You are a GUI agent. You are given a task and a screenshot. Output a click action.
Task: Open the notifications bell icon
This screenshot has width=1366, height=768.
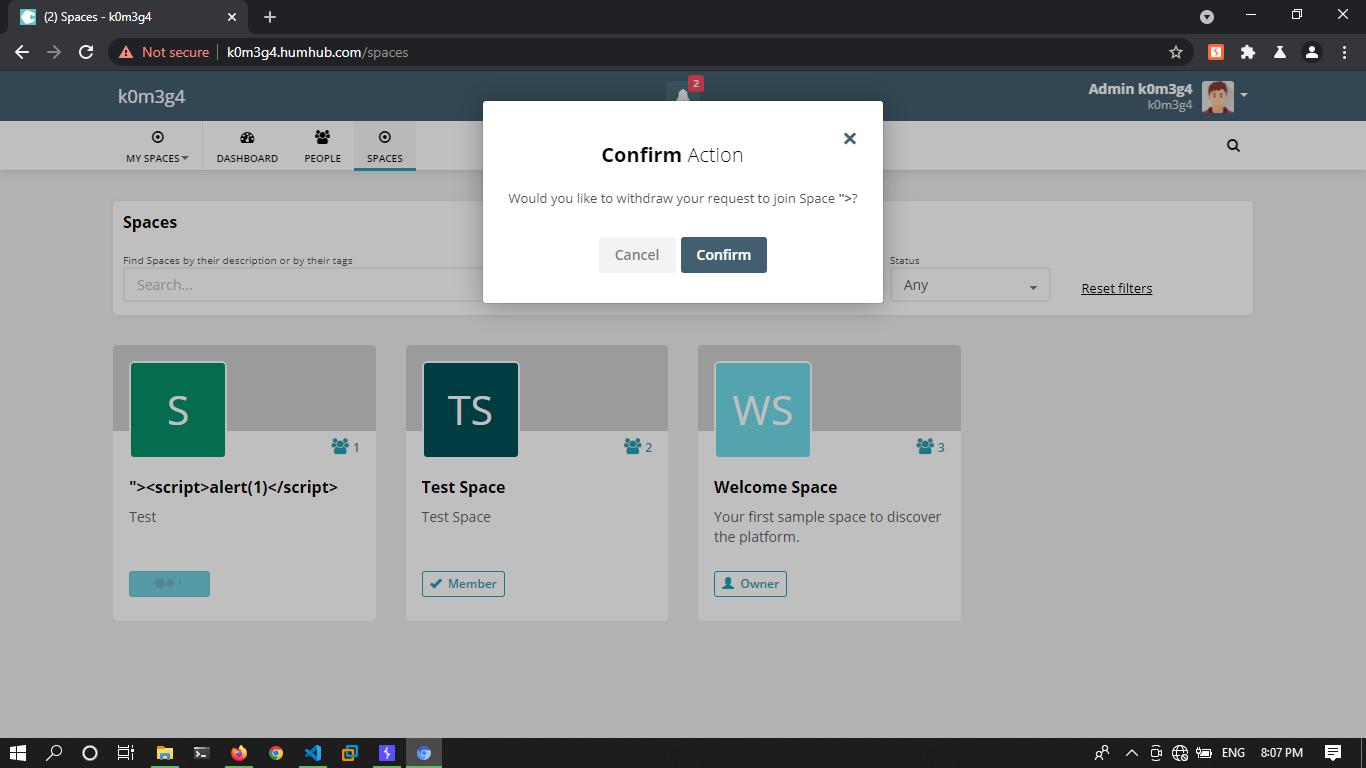click(683, 96)
